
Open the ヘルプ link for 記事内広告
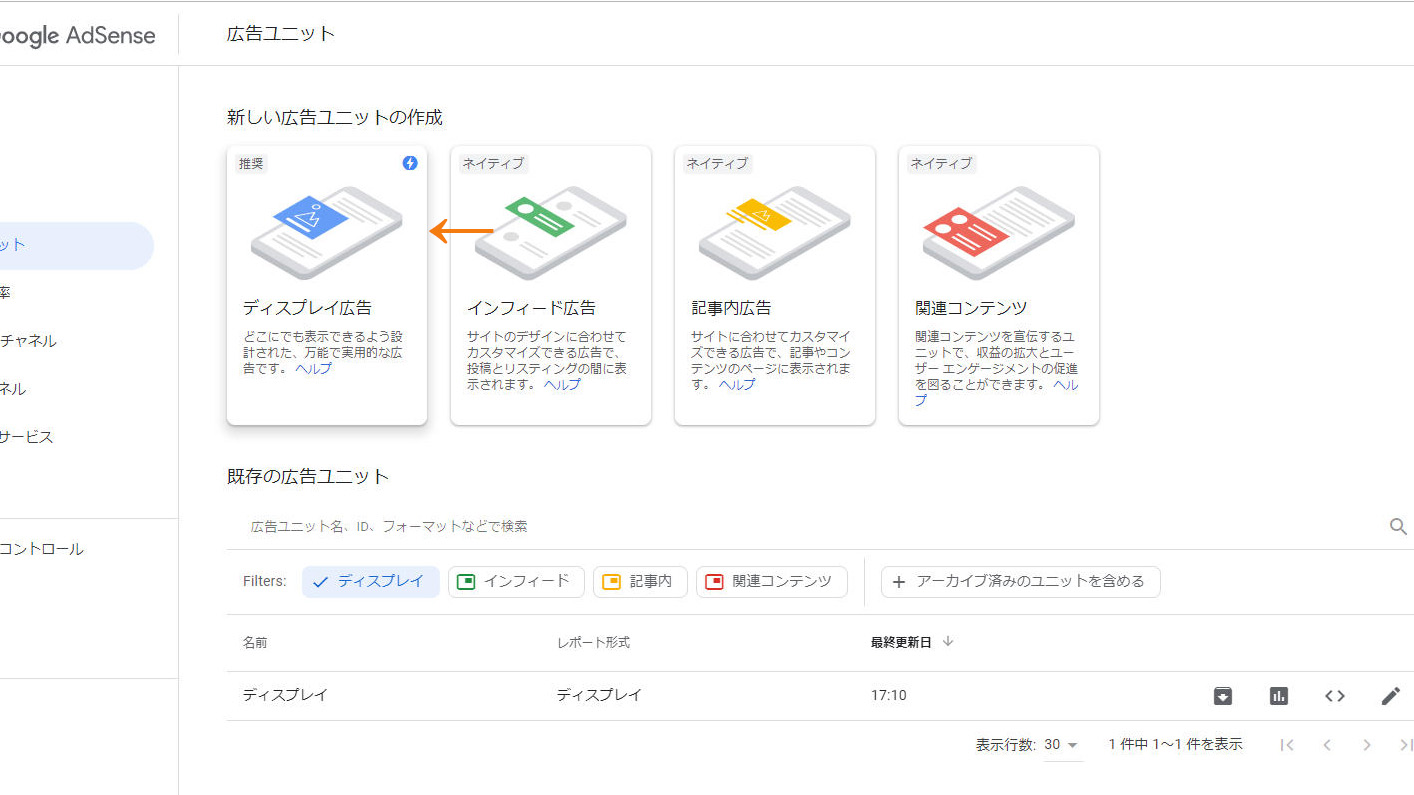(737, 384)
